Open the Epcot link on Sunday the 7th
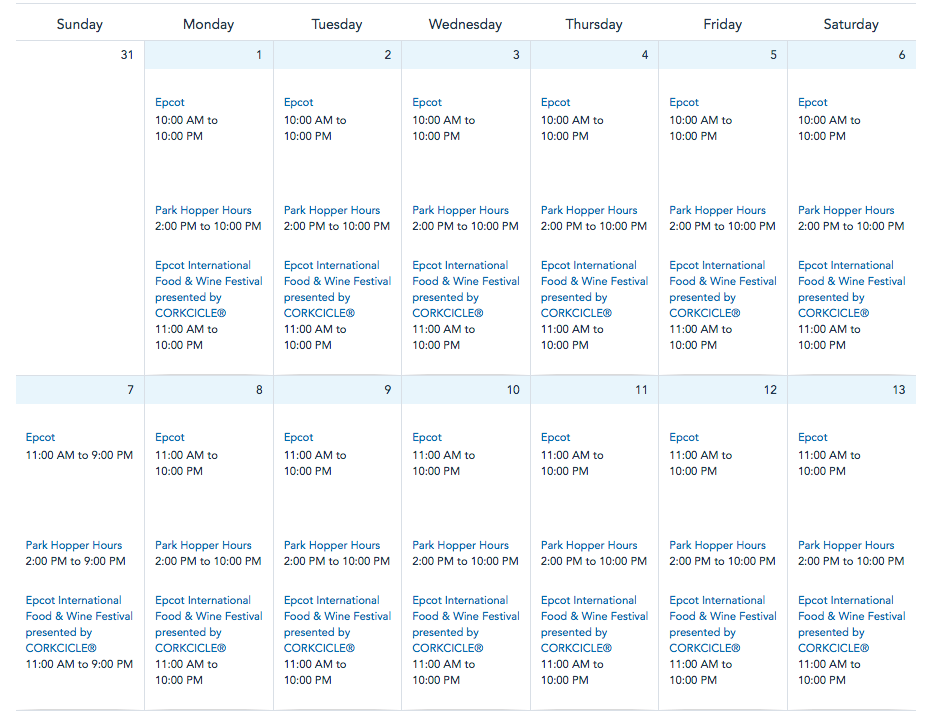This screenshot has width=929, height=711. tap(41, 437)
